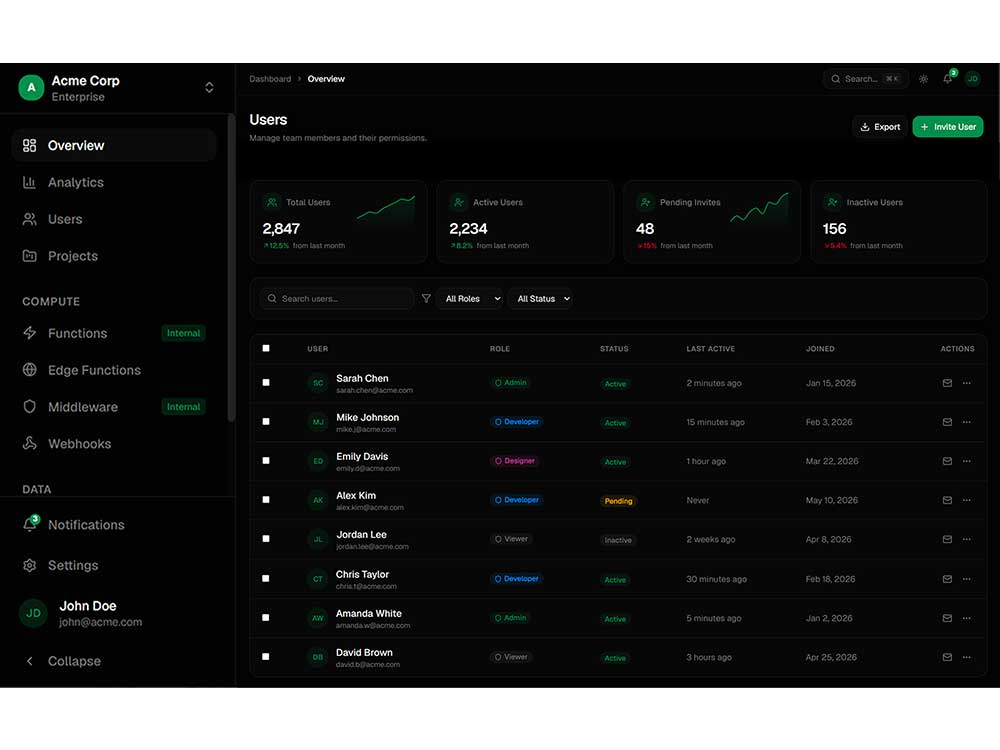The height and width of the screenshot is (750, 1000).
Task: Click the Last Active column header
Action: click(710, 349)
